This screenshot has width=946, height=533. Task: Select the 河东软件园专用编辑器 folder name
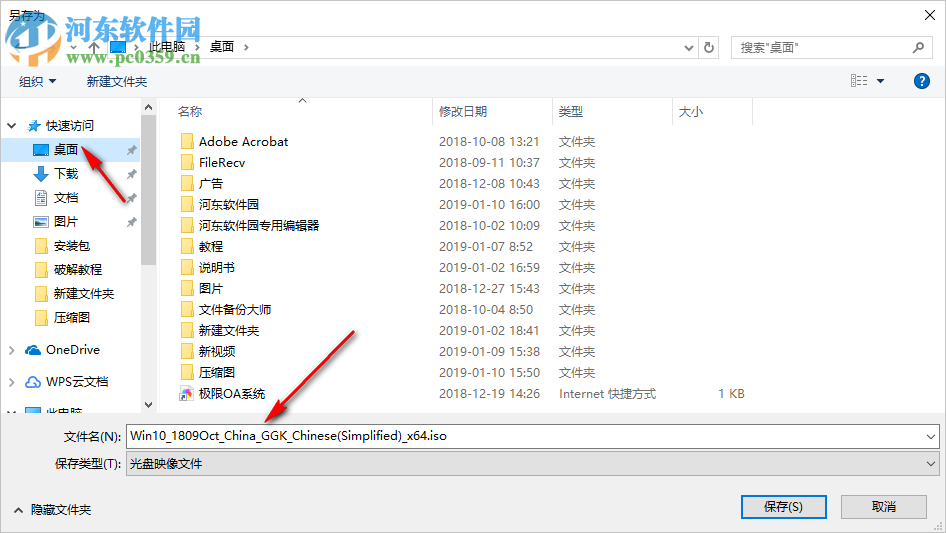pyautogui.click(x=259, y=226)
